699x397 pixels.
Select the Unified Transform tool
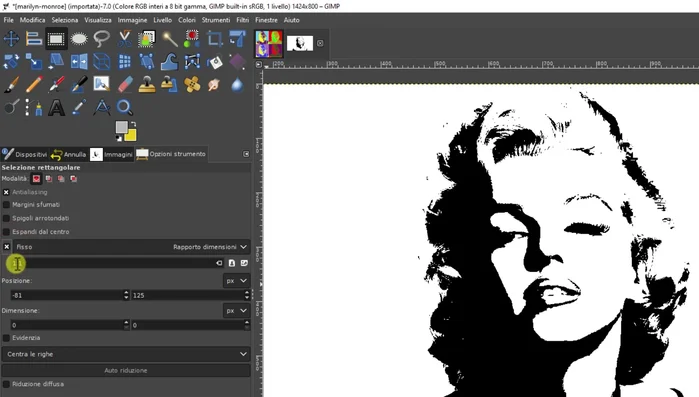click(x=237, y=39)
